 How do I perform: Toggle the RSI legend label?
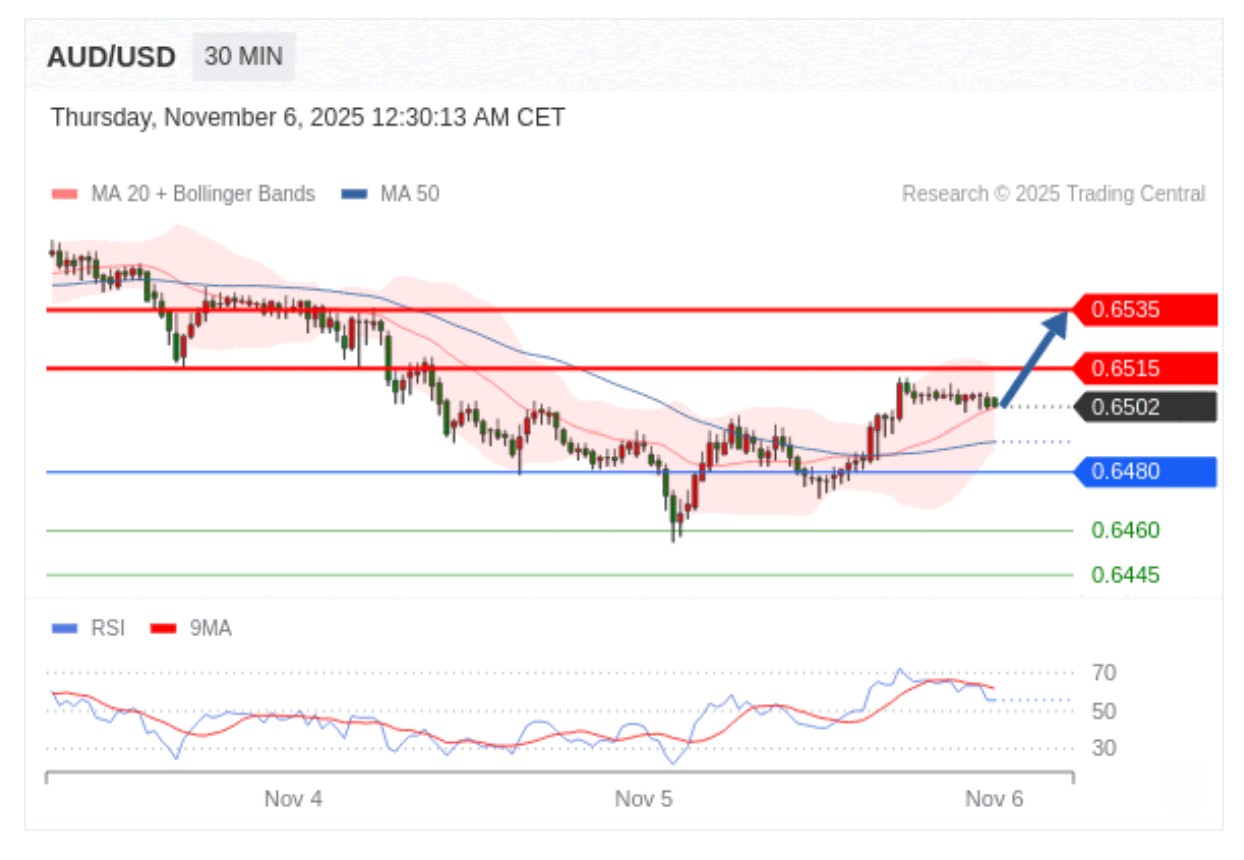coord(108,629)
